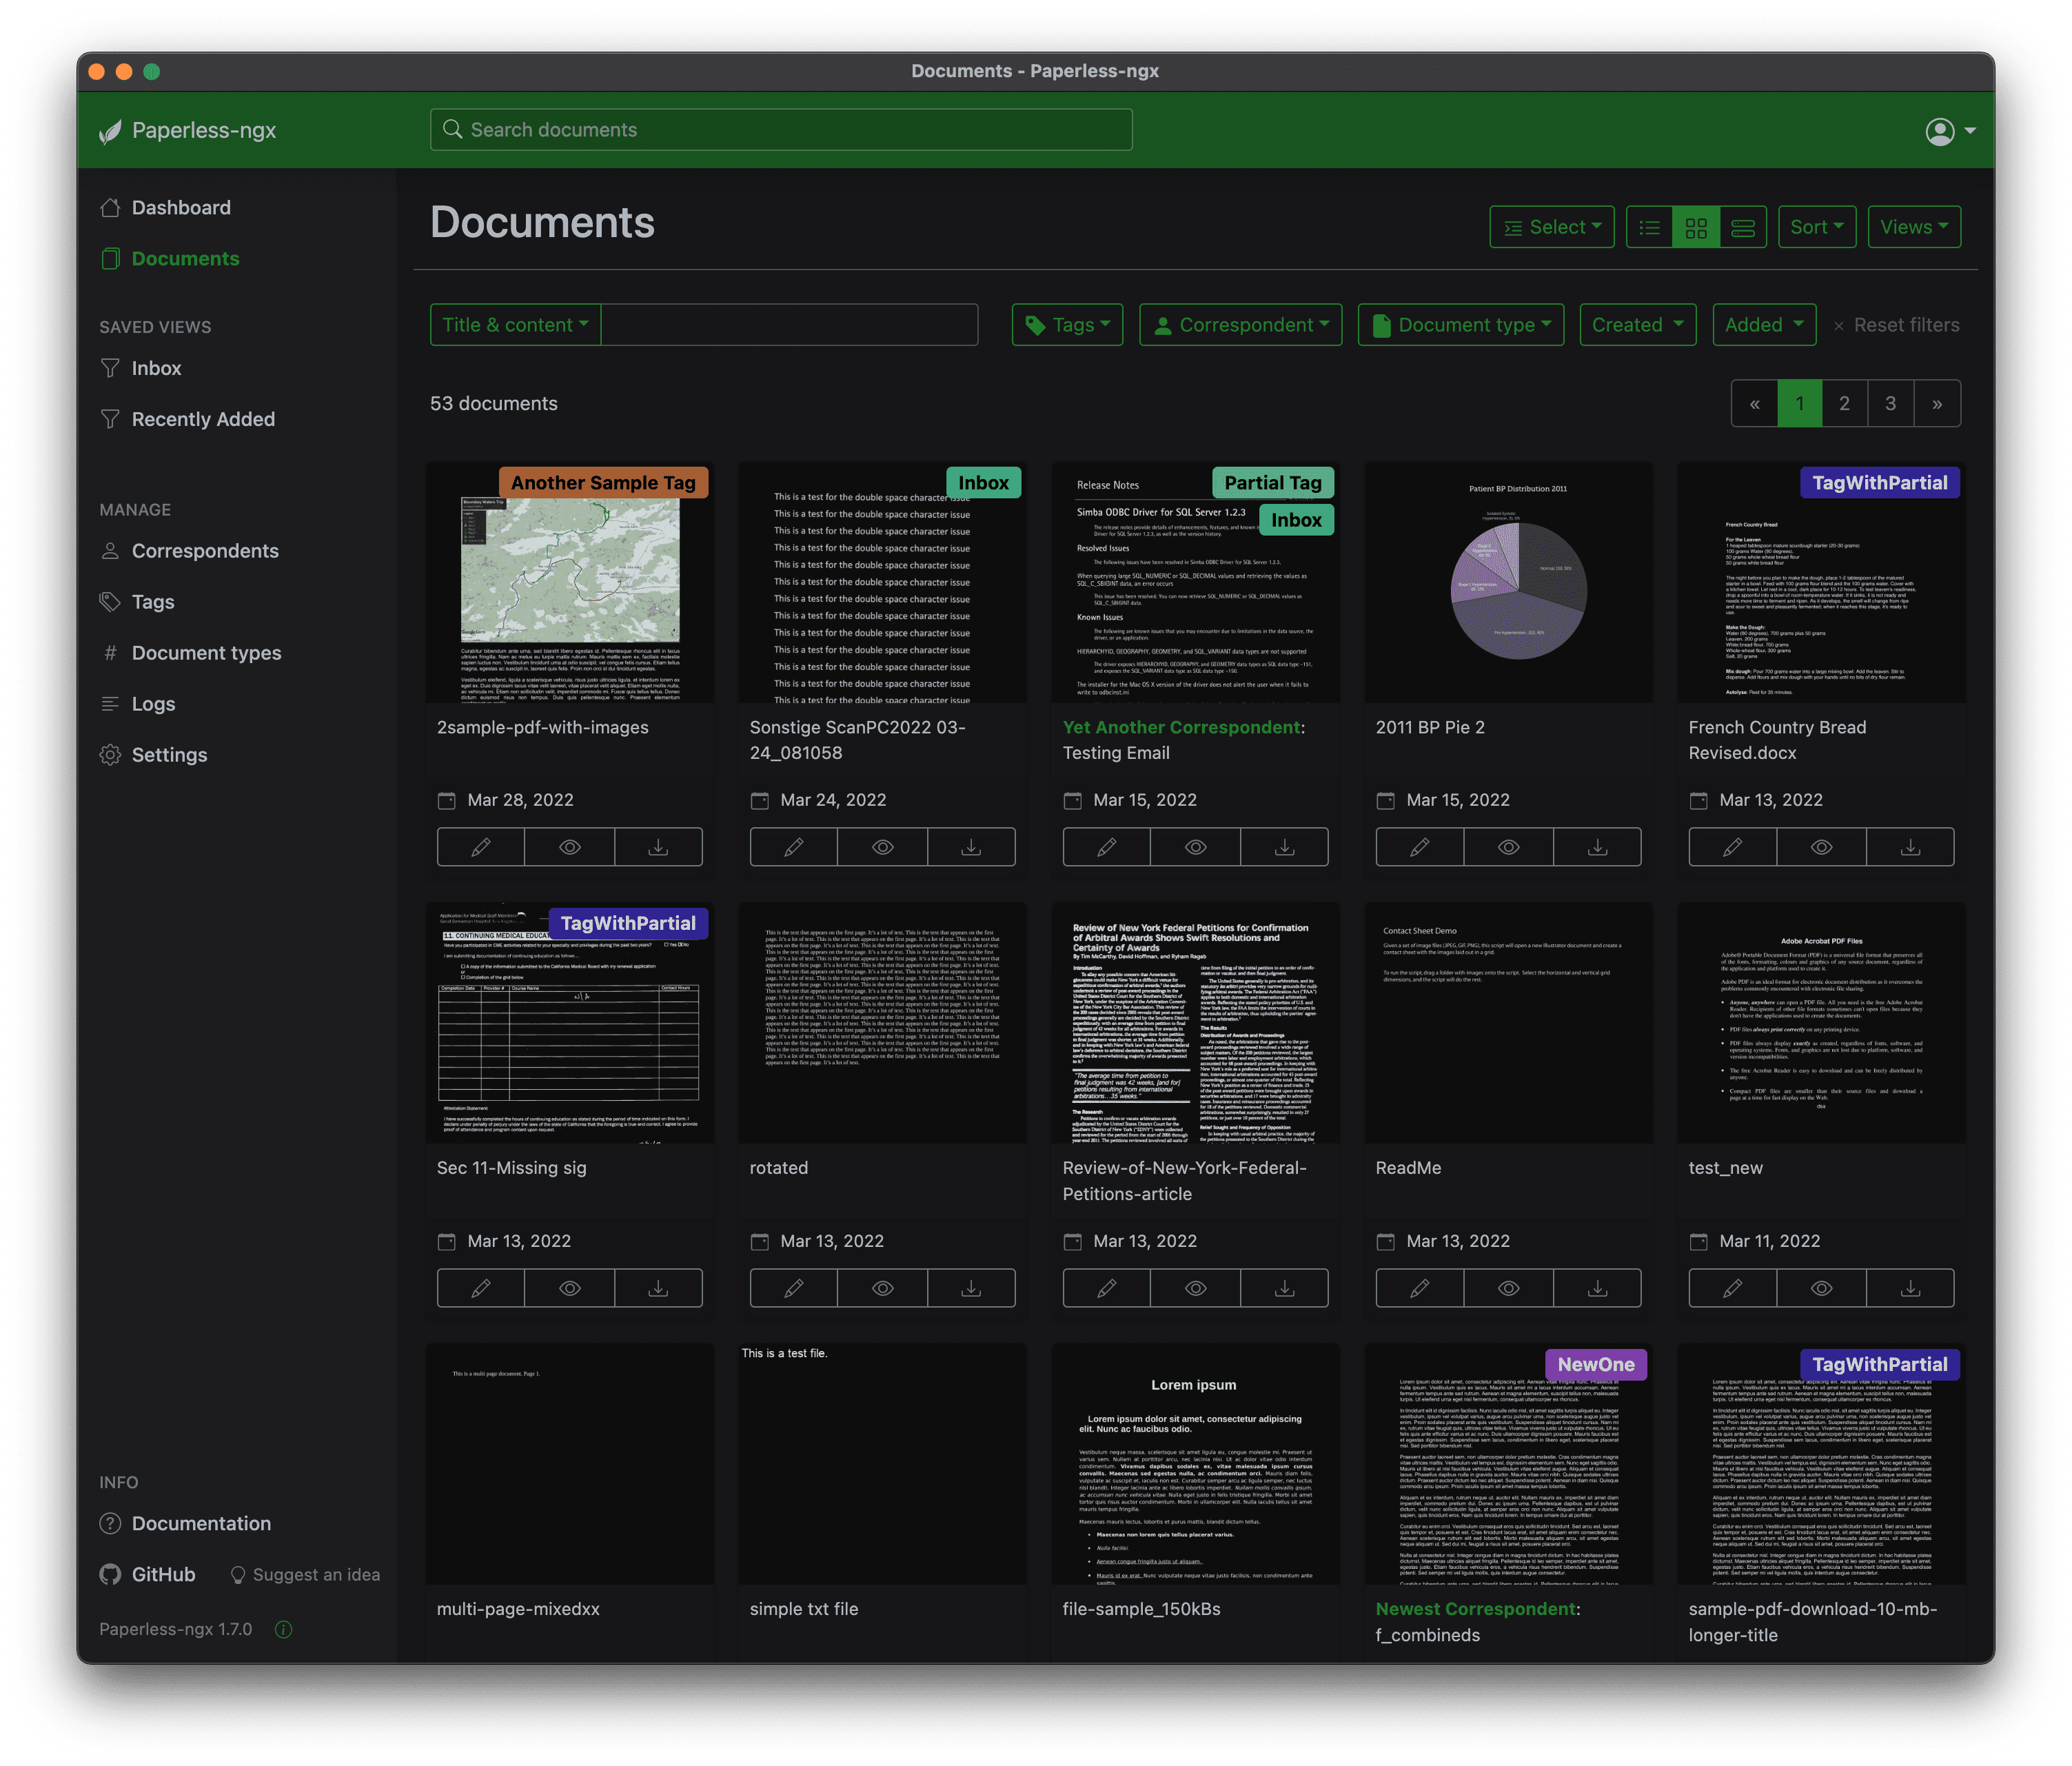Click the Paperless-ngx leaf logo
The width and height of the screenshot is (2072, 1766).
pyautogui.click(x=110, y=131)
